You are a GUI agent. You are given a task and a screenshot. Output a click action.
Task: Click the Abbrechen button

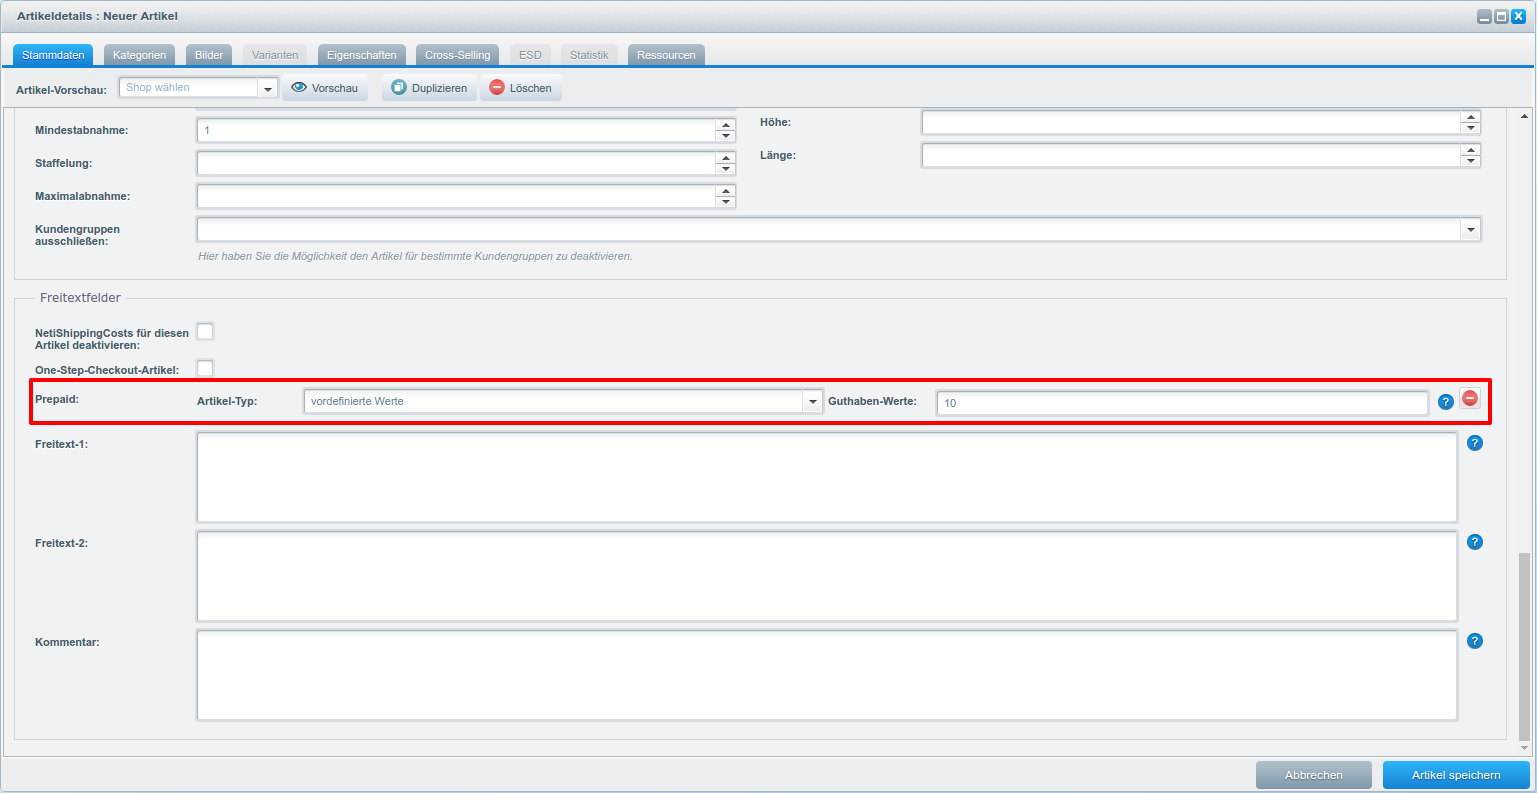(1313, 775)
